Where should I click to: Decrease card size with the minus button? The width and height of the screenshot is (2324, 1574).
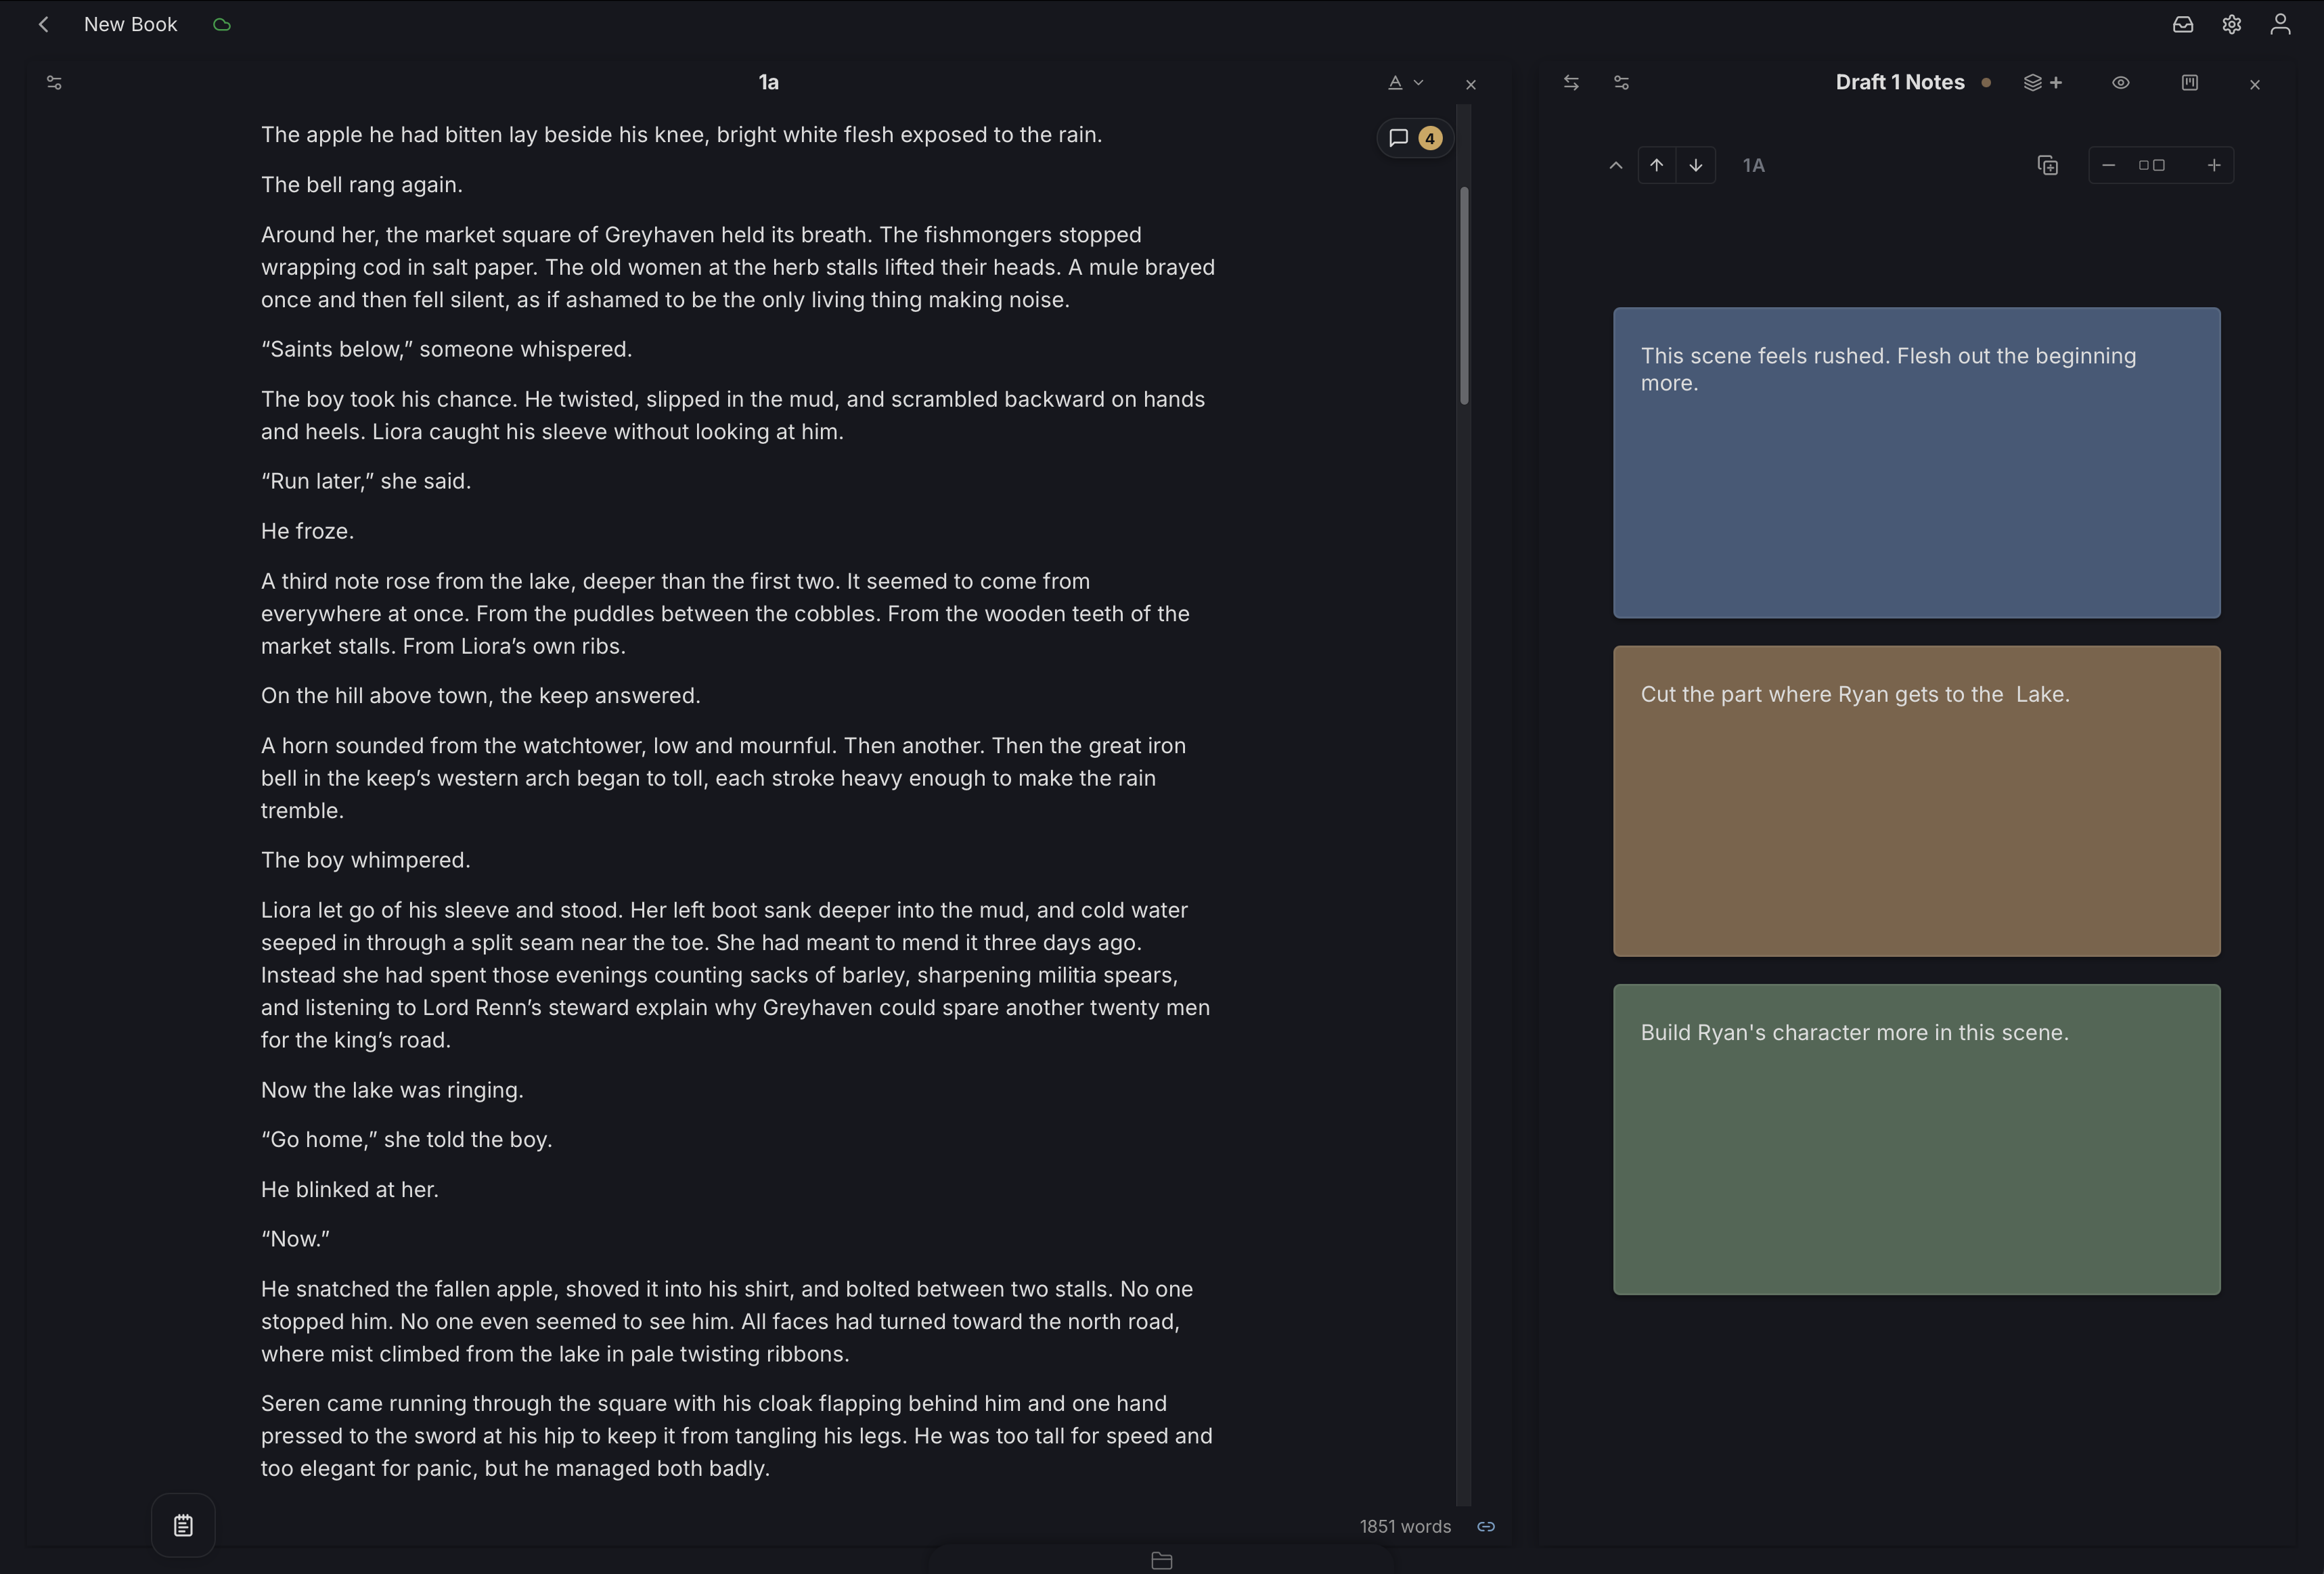point(2109,165)
